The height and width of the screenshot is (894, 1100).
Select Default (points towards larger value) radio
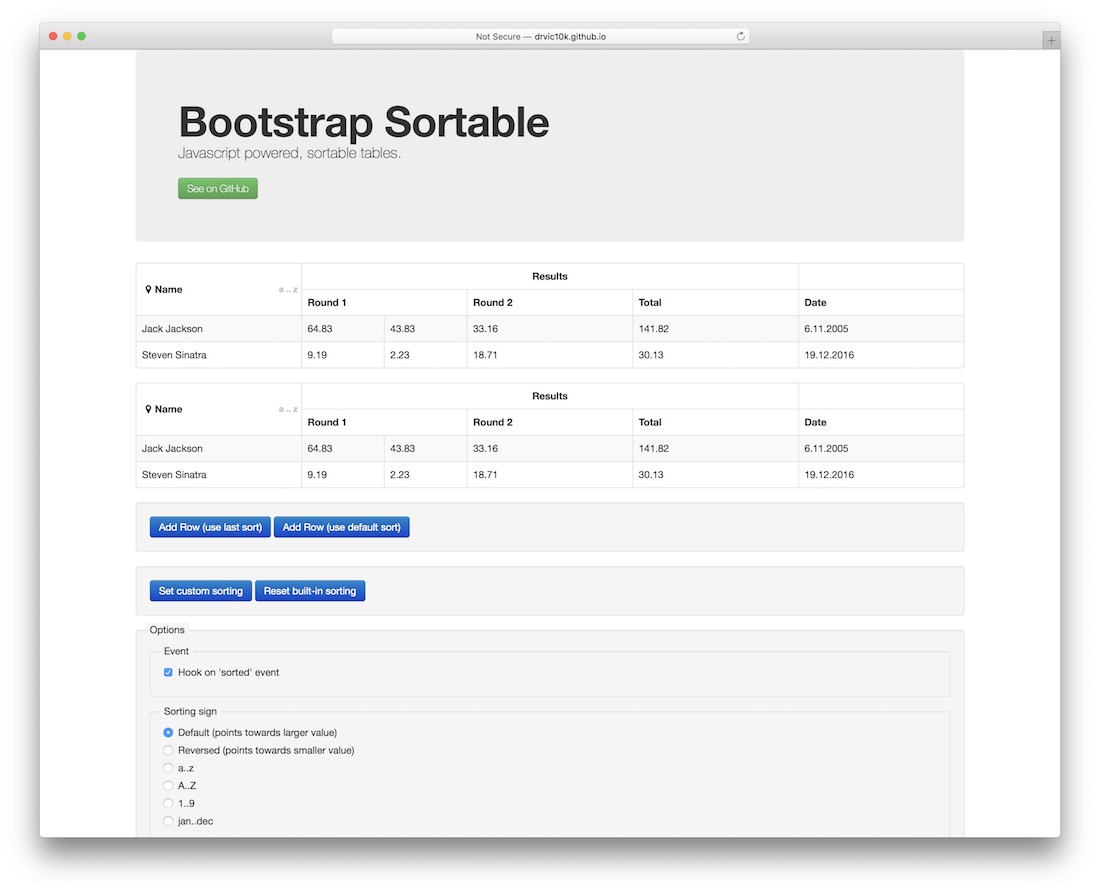(x=168, y=733)
